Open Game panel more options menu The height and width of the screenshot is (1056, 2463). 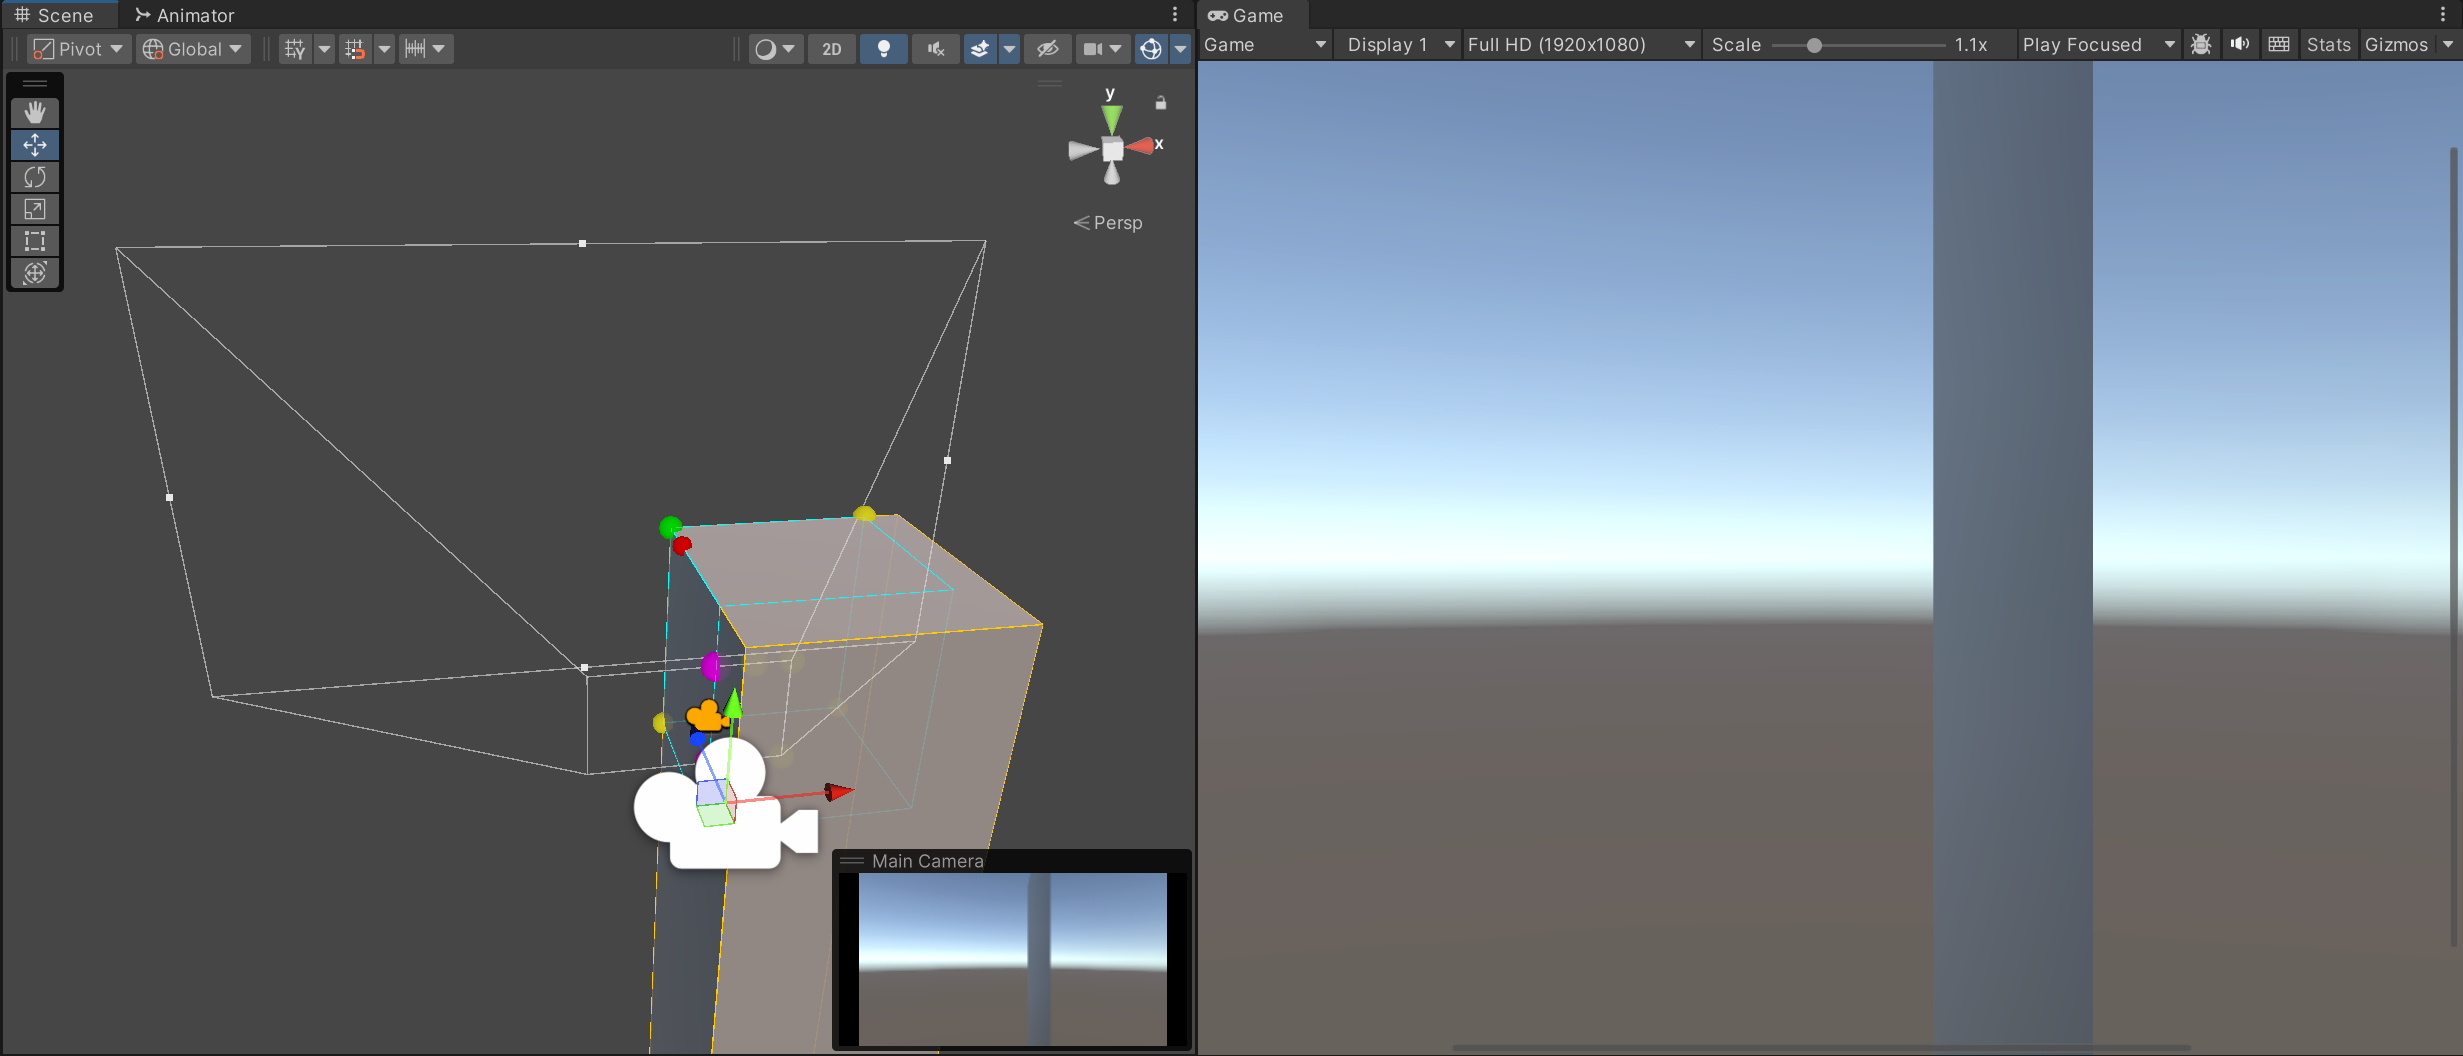click(2443, 14)
